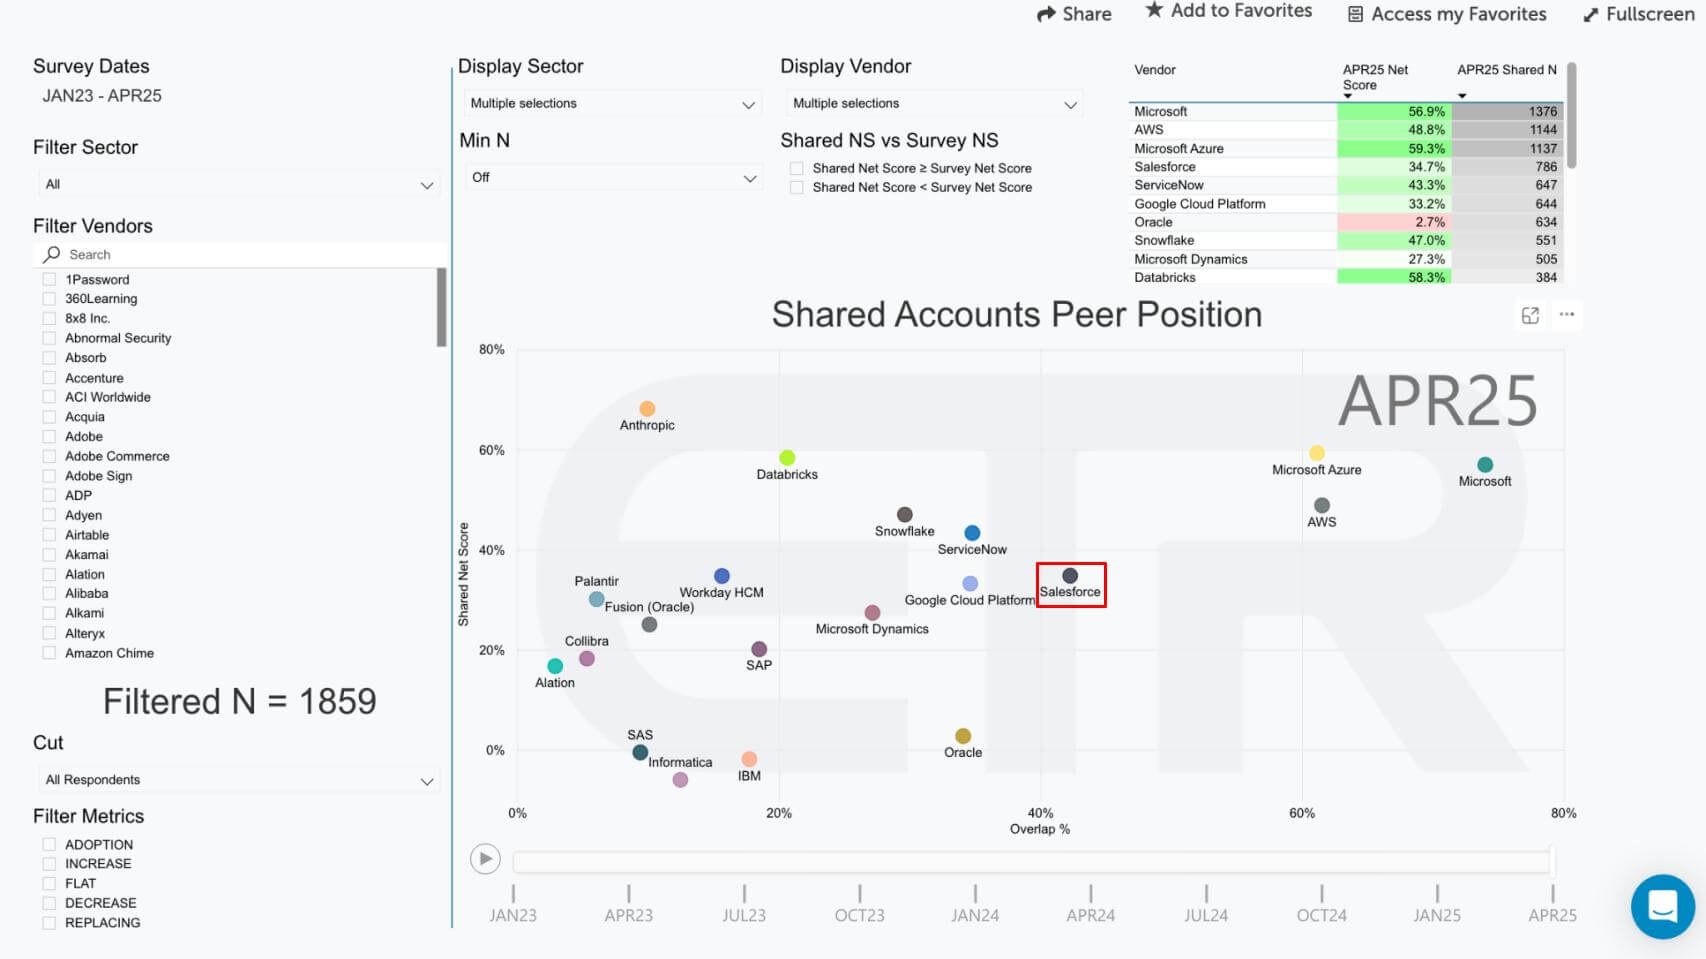Enter Fullscreen mode via the fullscreen icon
Image resolution: width=1706 pixels, height=959 pixels.
pyautogui.click(x=1592, y=14)
